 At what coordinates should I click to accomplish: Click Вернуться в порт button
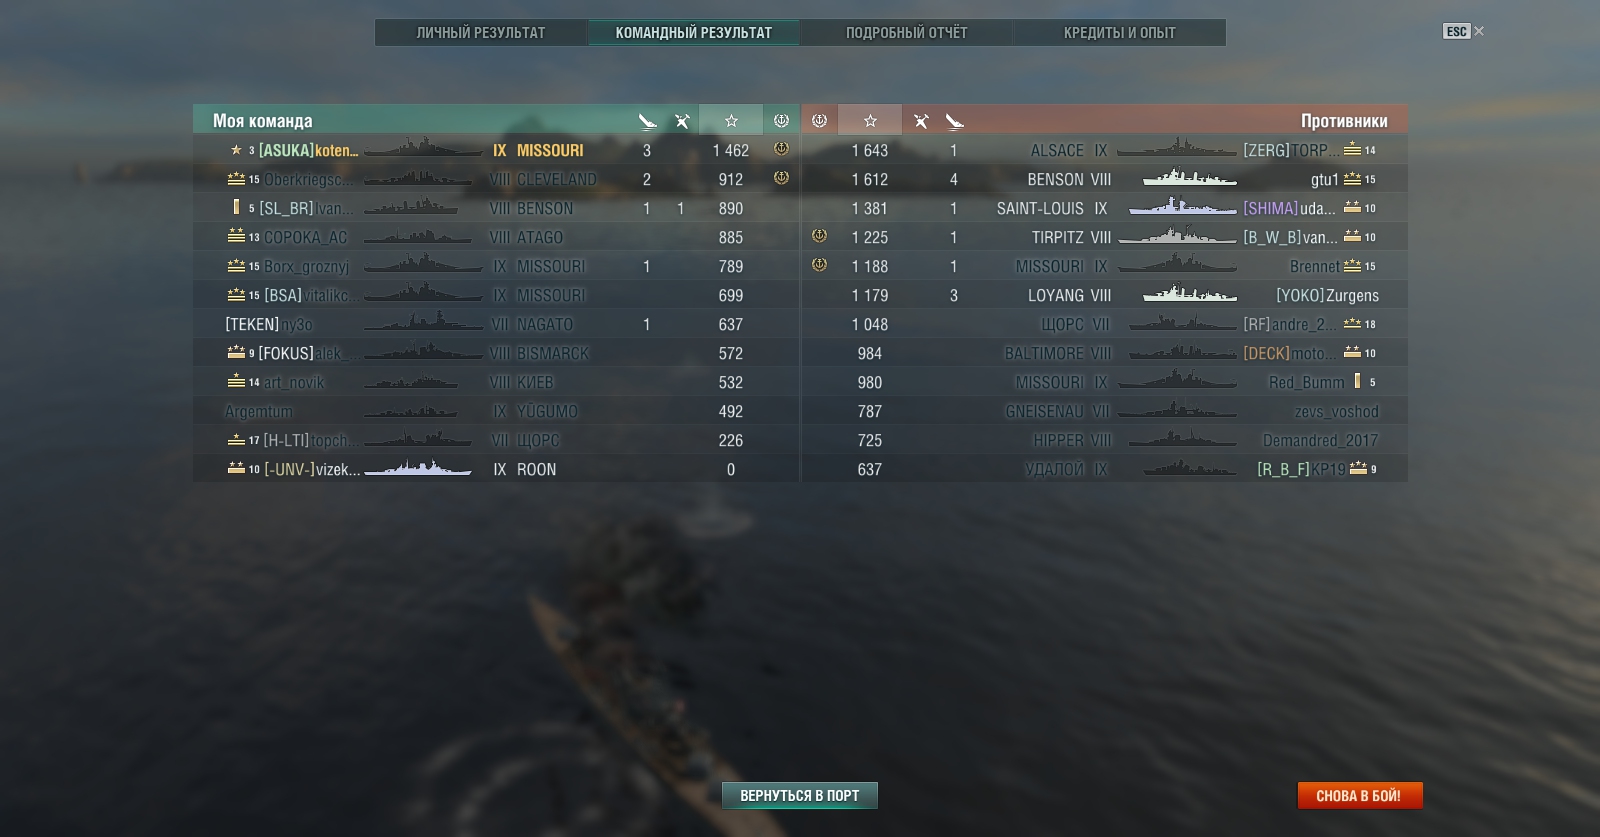[x=800, y=795]
